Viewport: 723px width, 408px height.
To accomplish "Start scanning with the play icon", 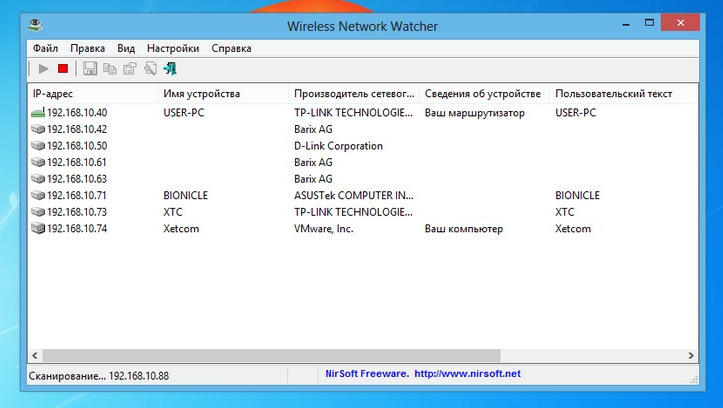I will [x=44, y=69].
